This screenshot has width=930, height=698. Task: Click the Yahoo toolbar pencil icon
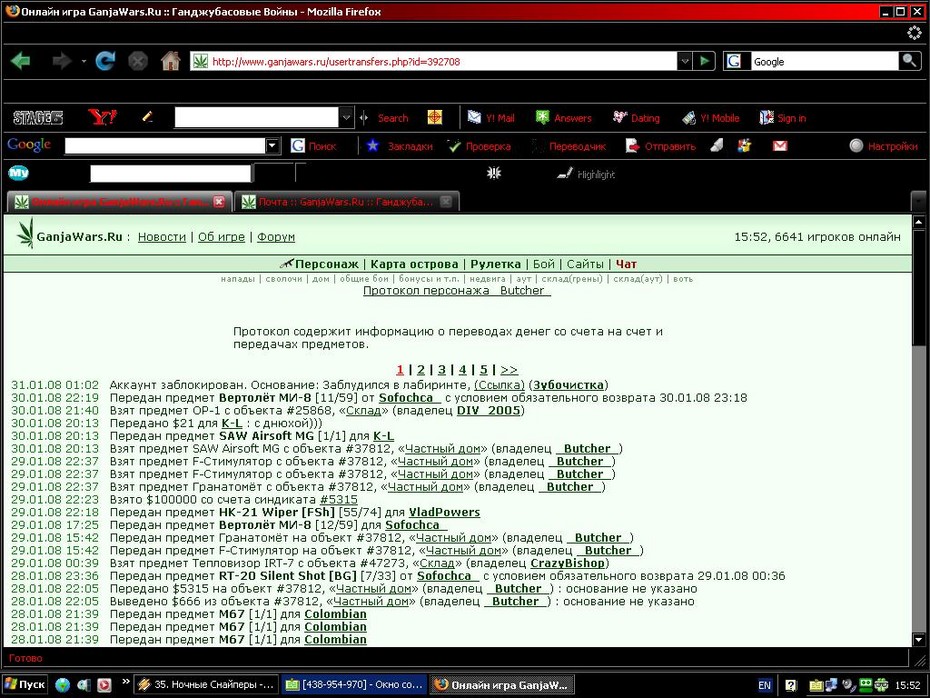click(148, 117)
